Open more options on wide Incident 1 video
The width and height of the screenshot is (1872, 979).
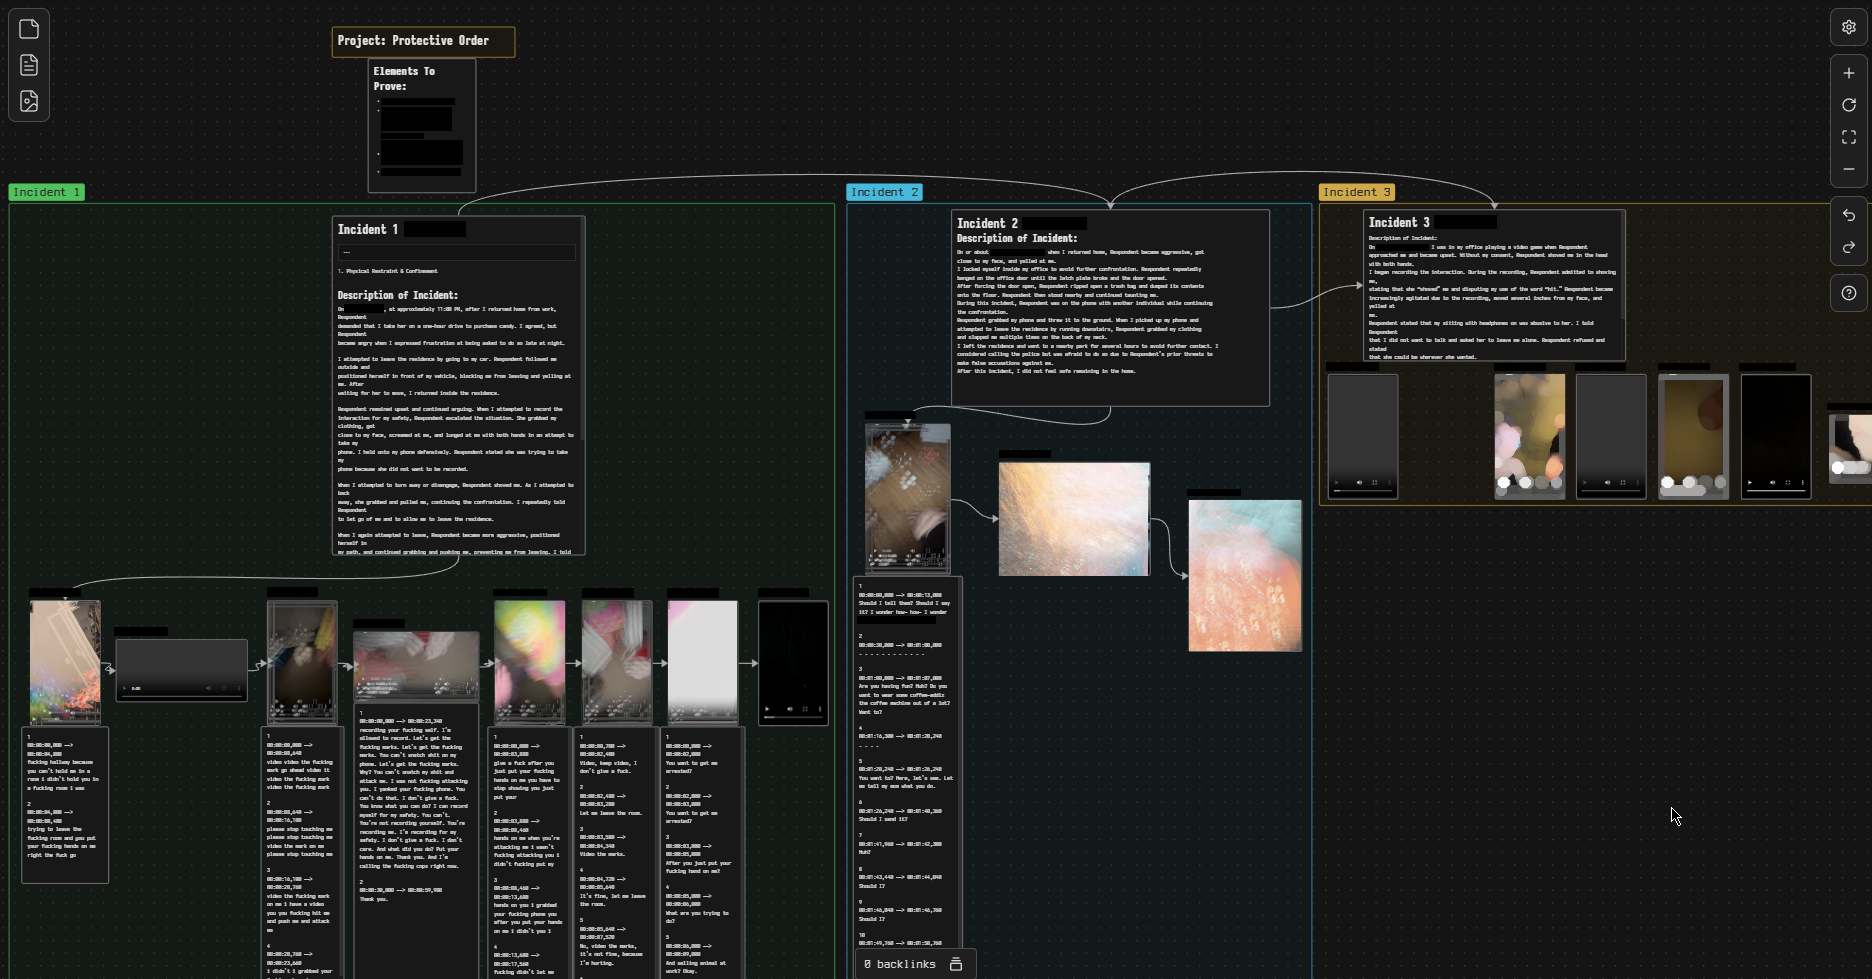pos(239,688)
